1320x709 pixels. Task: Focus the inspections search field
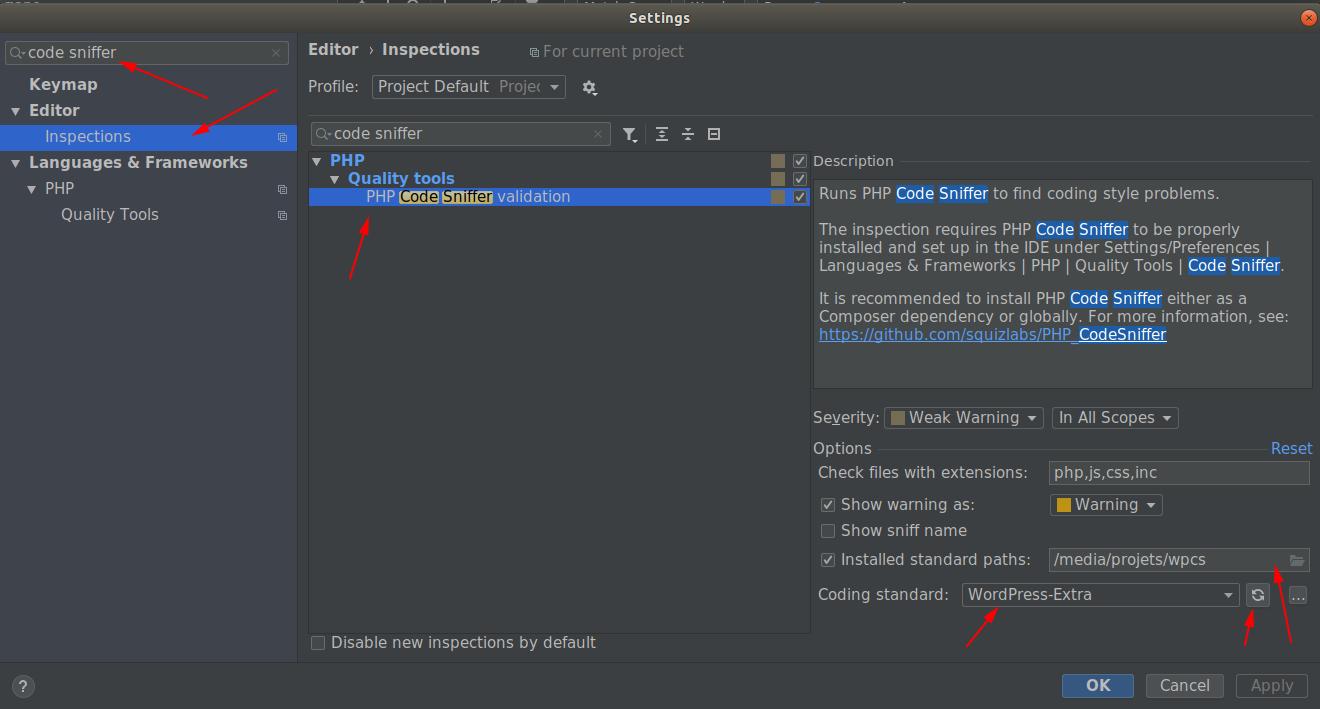pos(460,134)
